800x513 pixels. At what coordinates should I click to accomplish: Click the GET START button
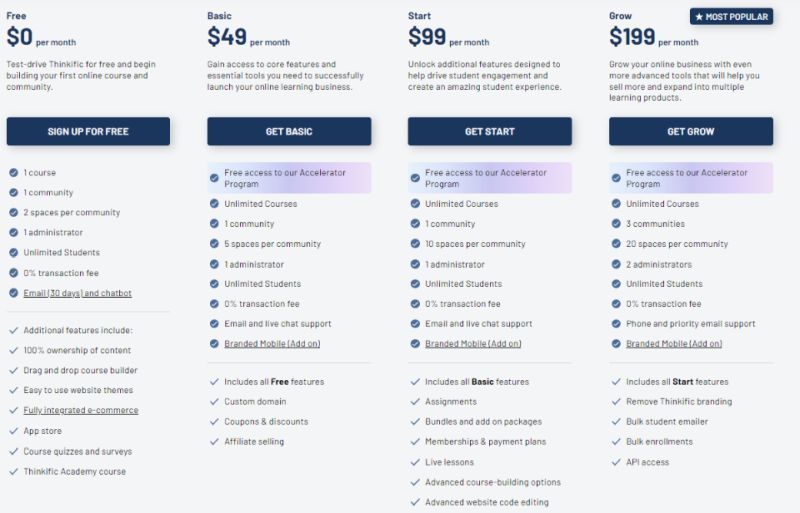click(490, 131)
